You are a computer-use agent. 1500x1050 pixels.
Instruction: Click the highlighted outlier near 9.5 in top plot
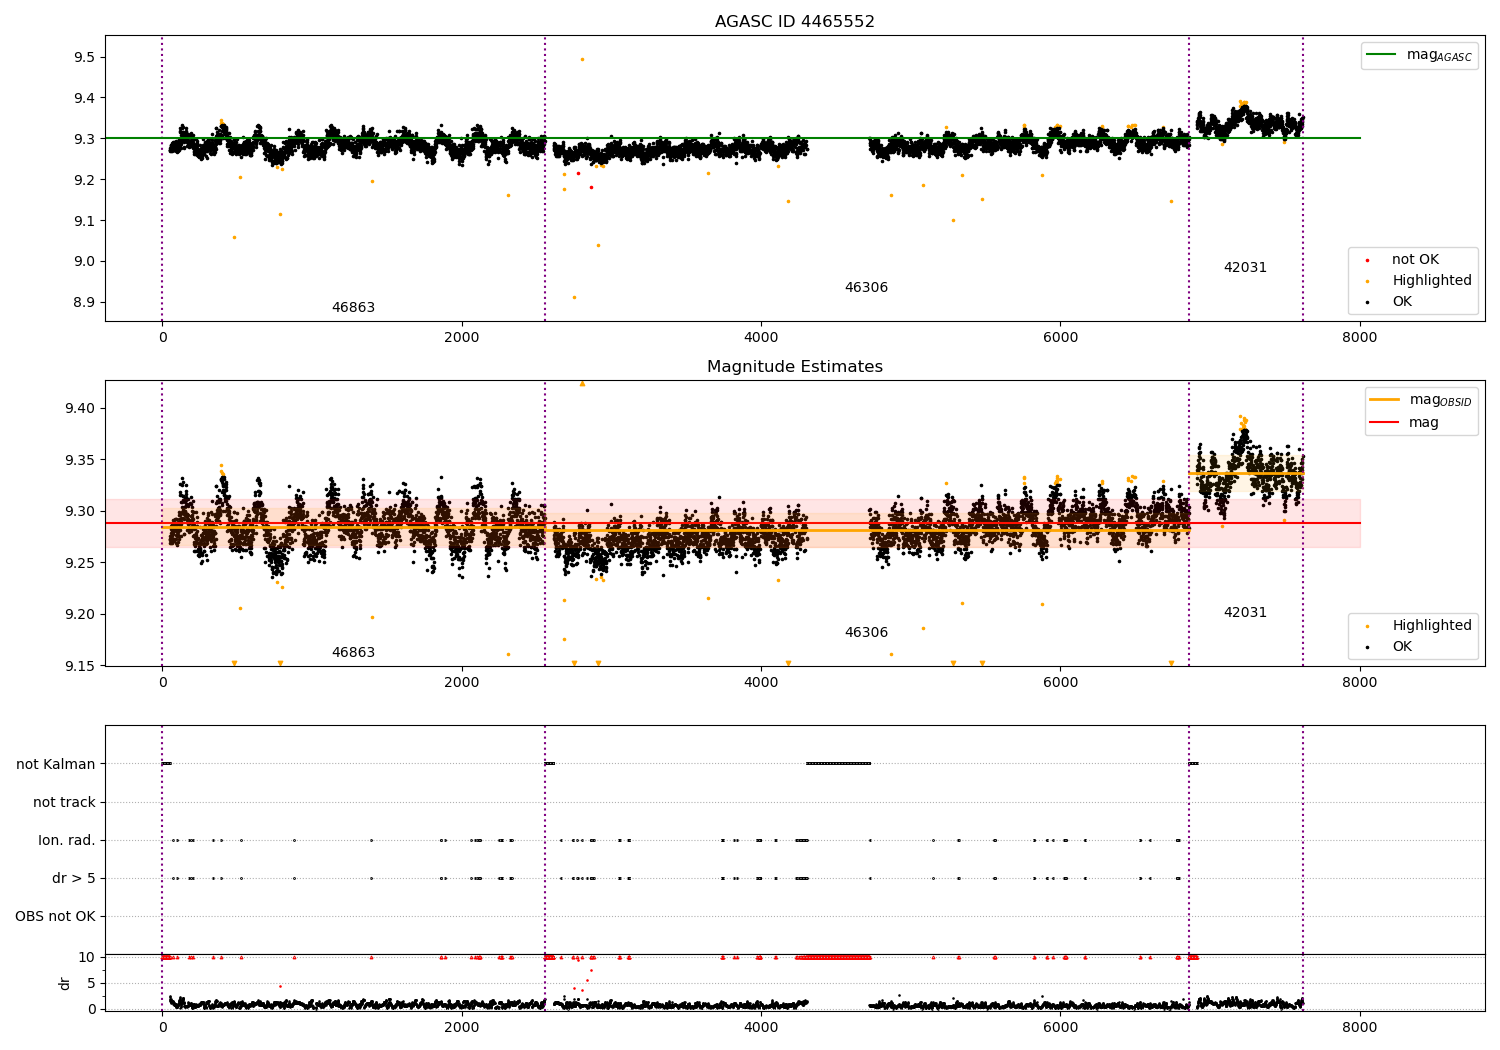point(582,59)
